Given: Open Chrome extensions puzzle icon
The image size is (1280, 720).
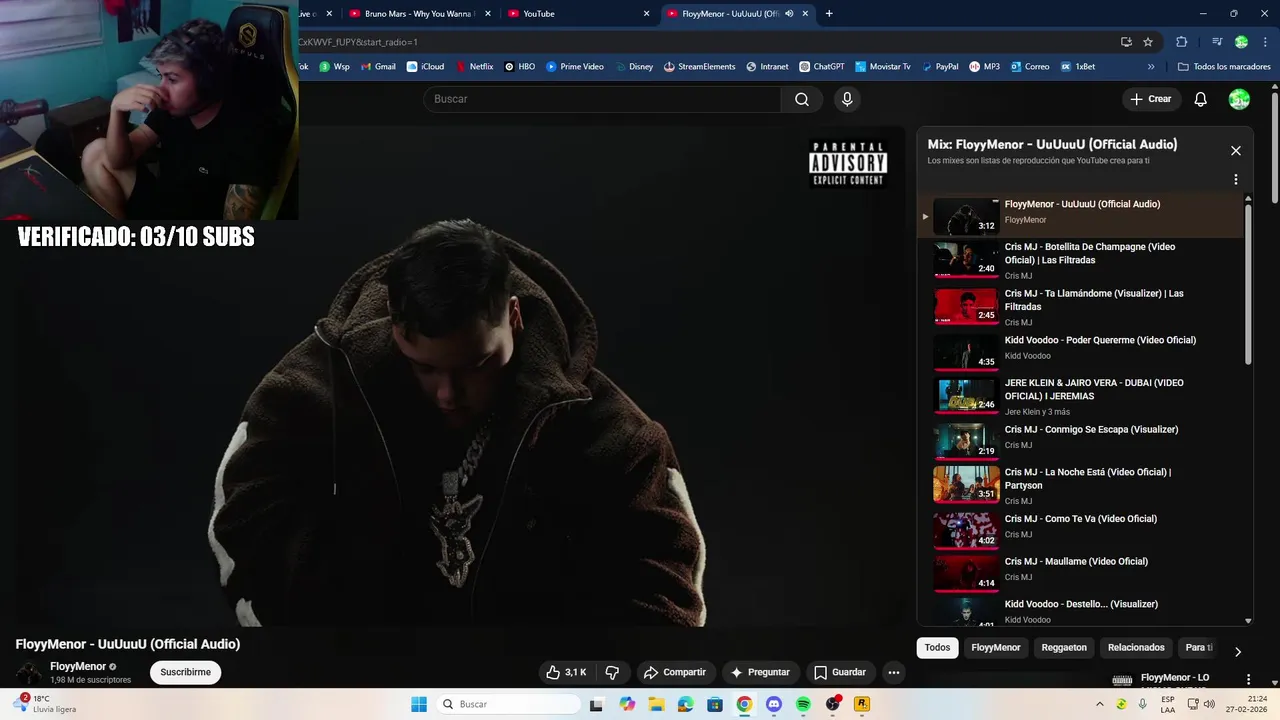Looking at the screenshot, I should [x=1181, y=42].
